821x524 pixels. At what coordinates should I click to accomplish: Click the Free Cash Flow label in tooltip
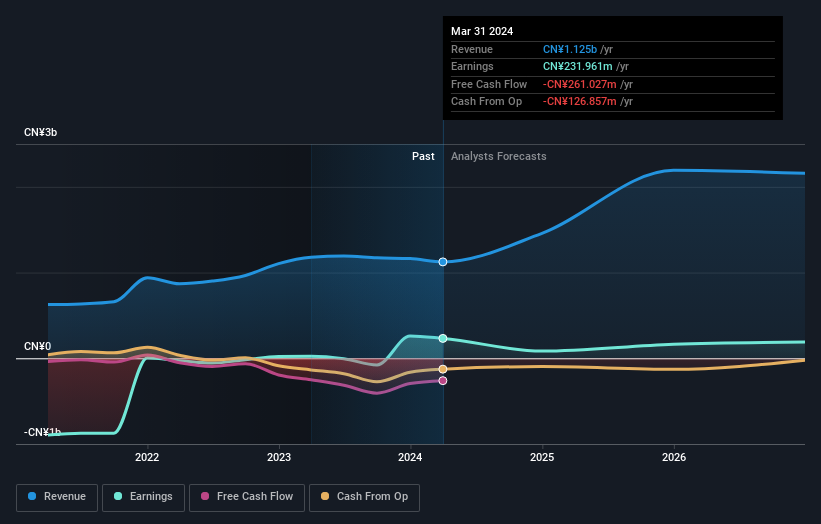click(489, 84)
